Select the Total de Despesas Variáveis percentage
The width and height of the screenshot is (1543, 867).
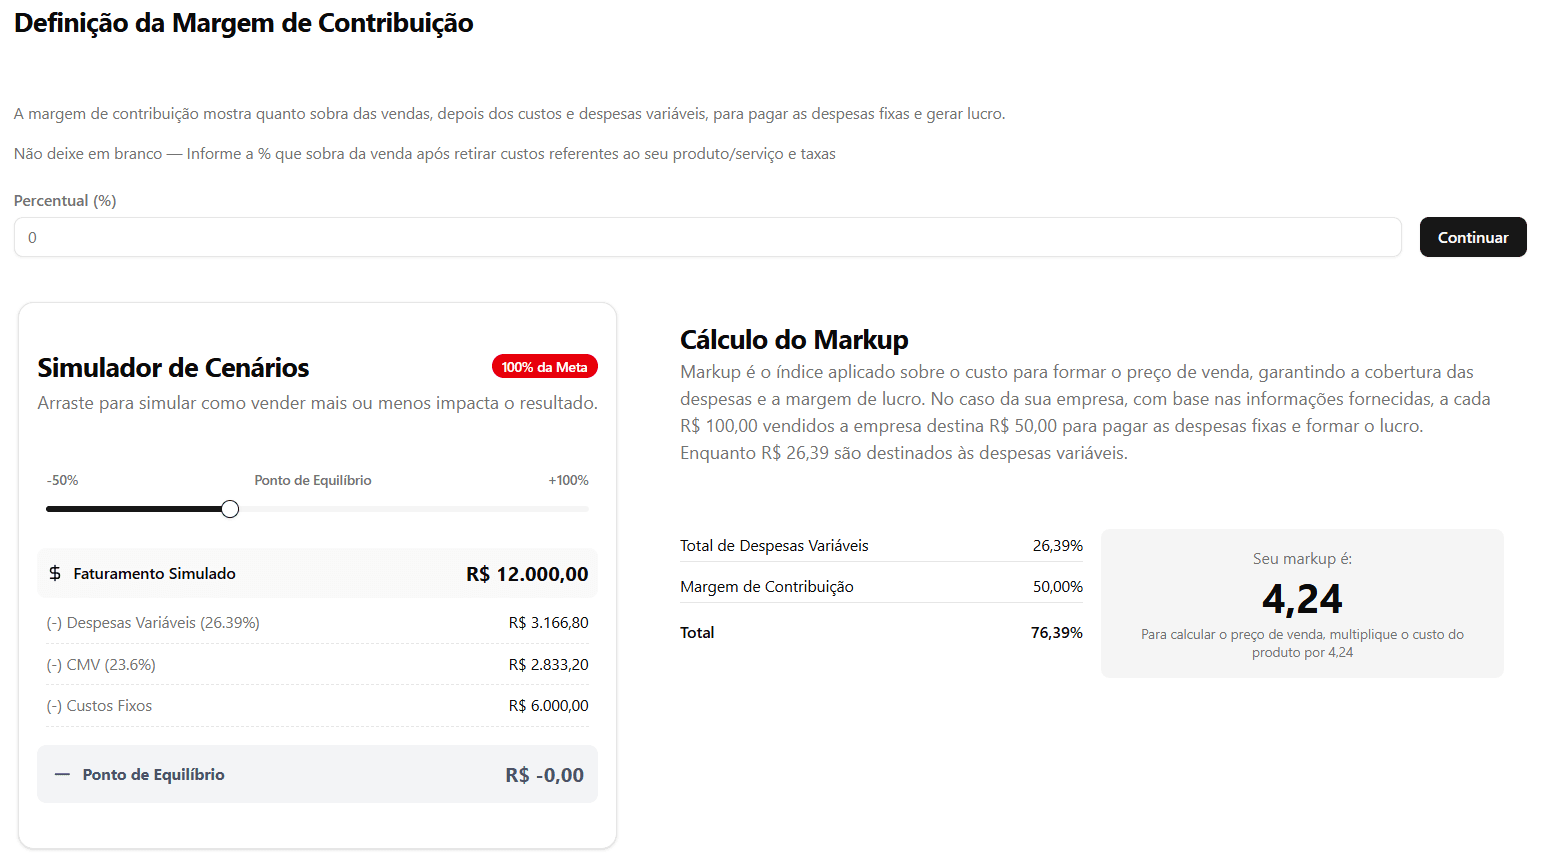(x=1057, y=545)
